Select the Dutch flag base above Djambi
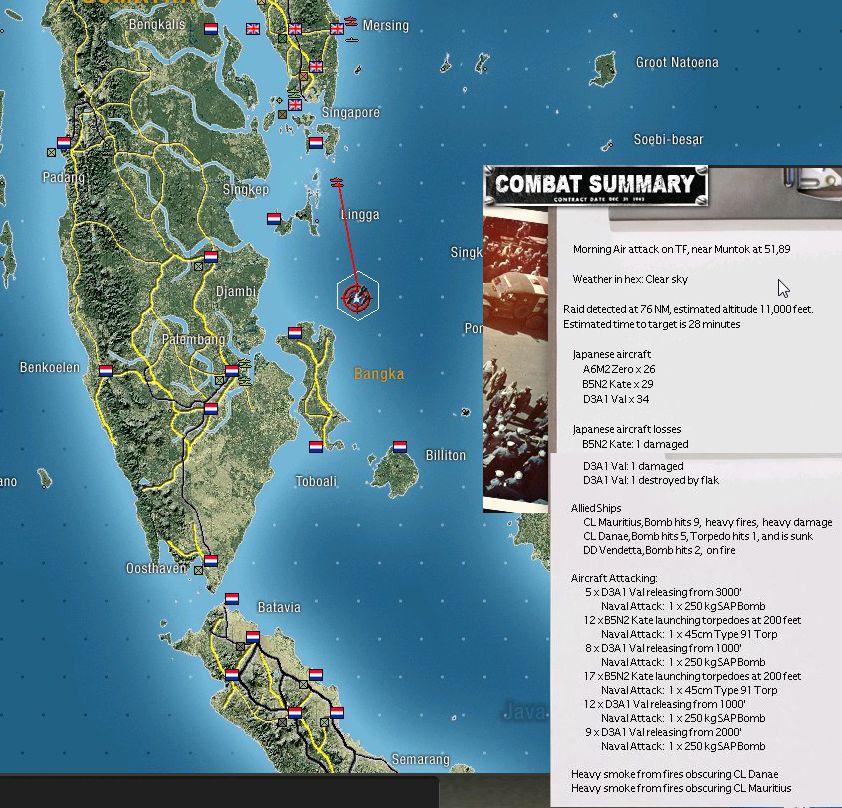The image size is (842, 808). pyautogui.click(x=211, y=257)
